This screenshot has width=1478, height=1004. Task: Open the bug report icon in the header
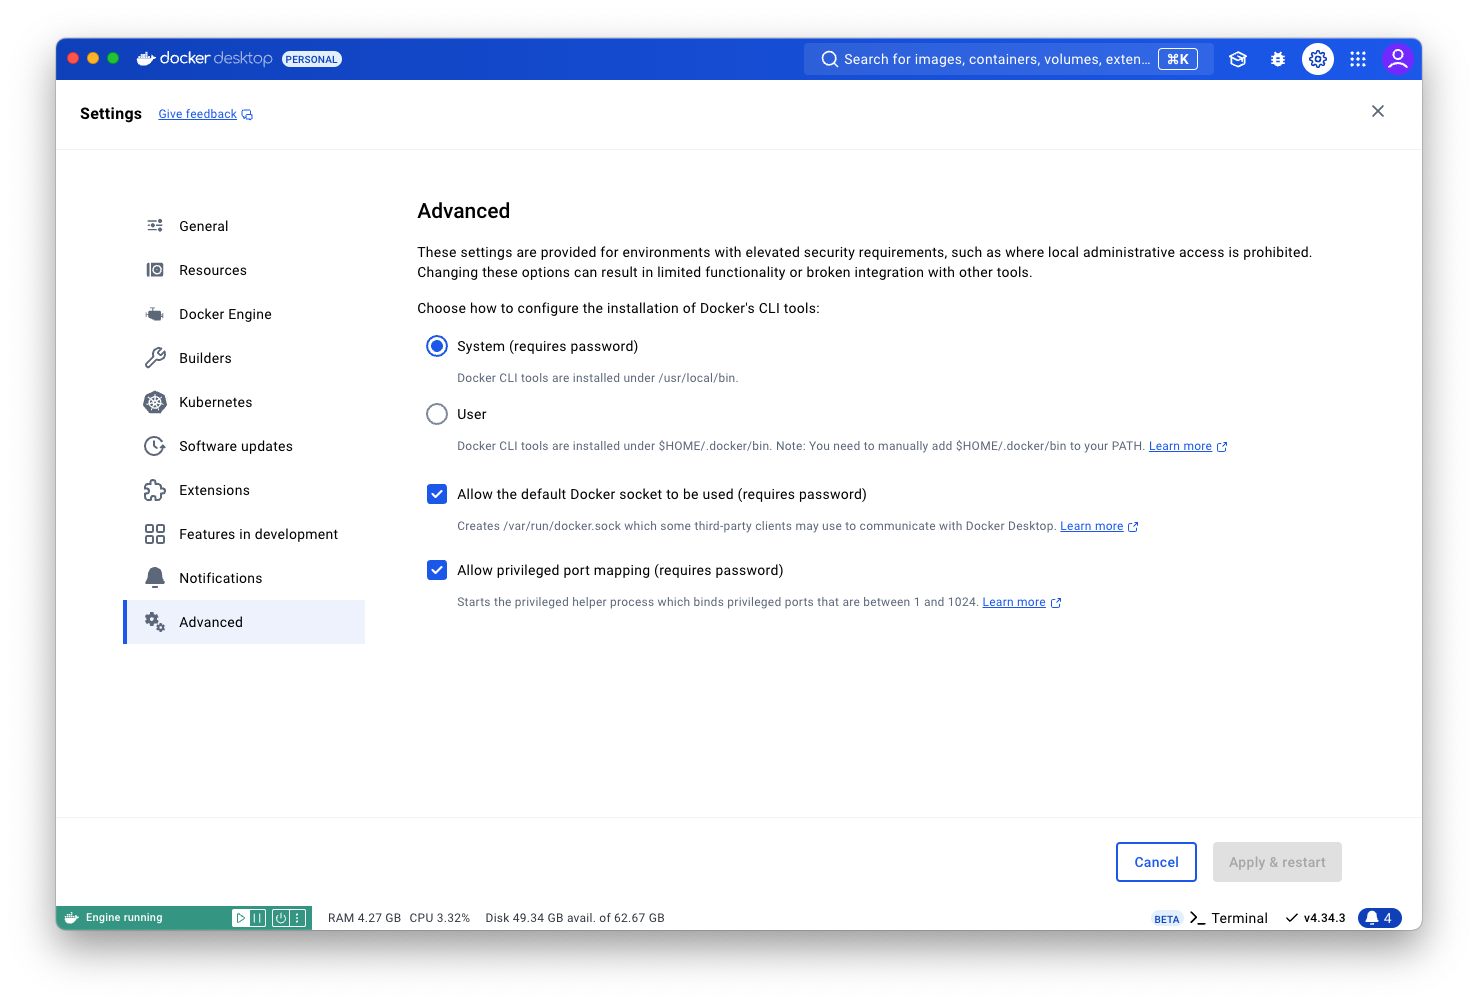(x=1278, y=59)
